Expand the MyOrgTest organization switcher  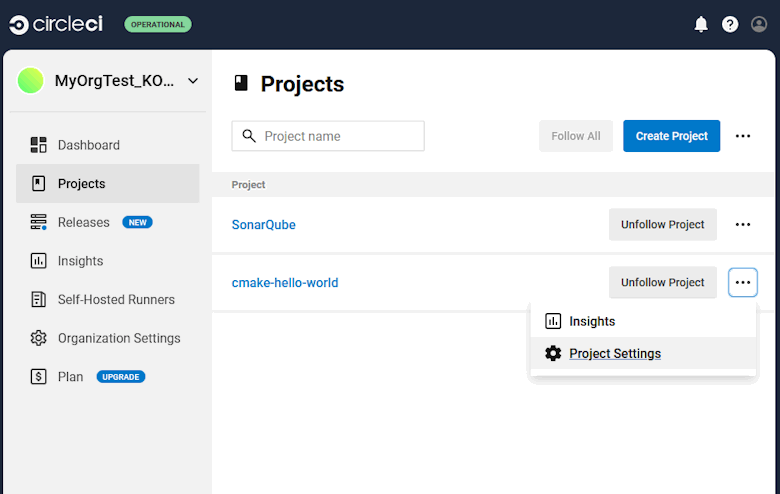[193, 81]
